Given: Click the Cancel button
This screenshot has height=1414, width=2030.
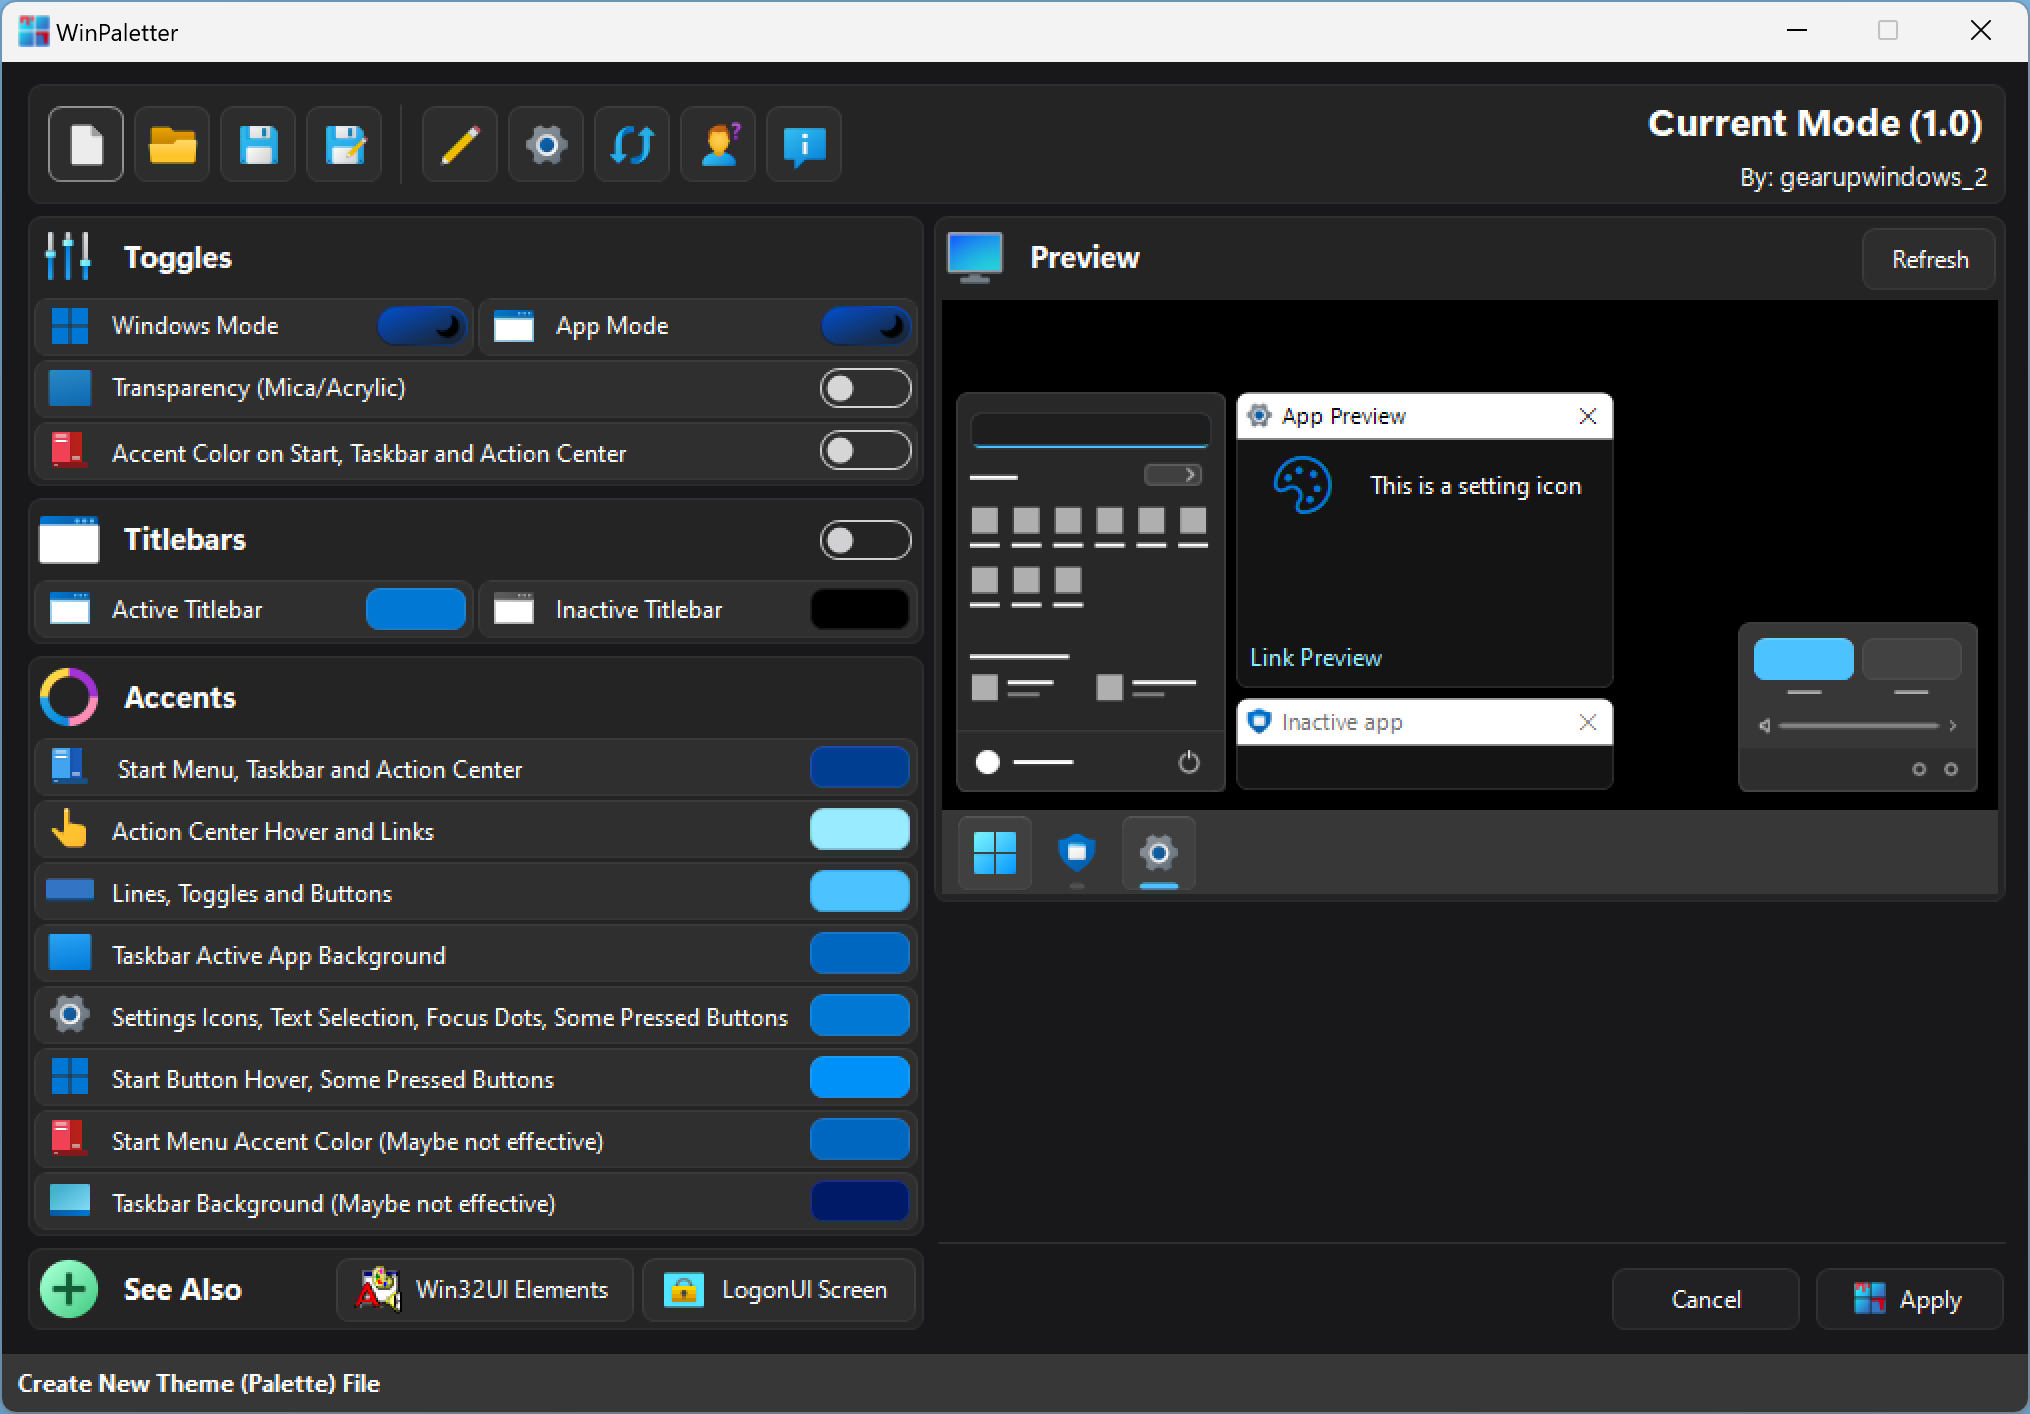Looking at the screenshot, I should tap(1706, 1299).
